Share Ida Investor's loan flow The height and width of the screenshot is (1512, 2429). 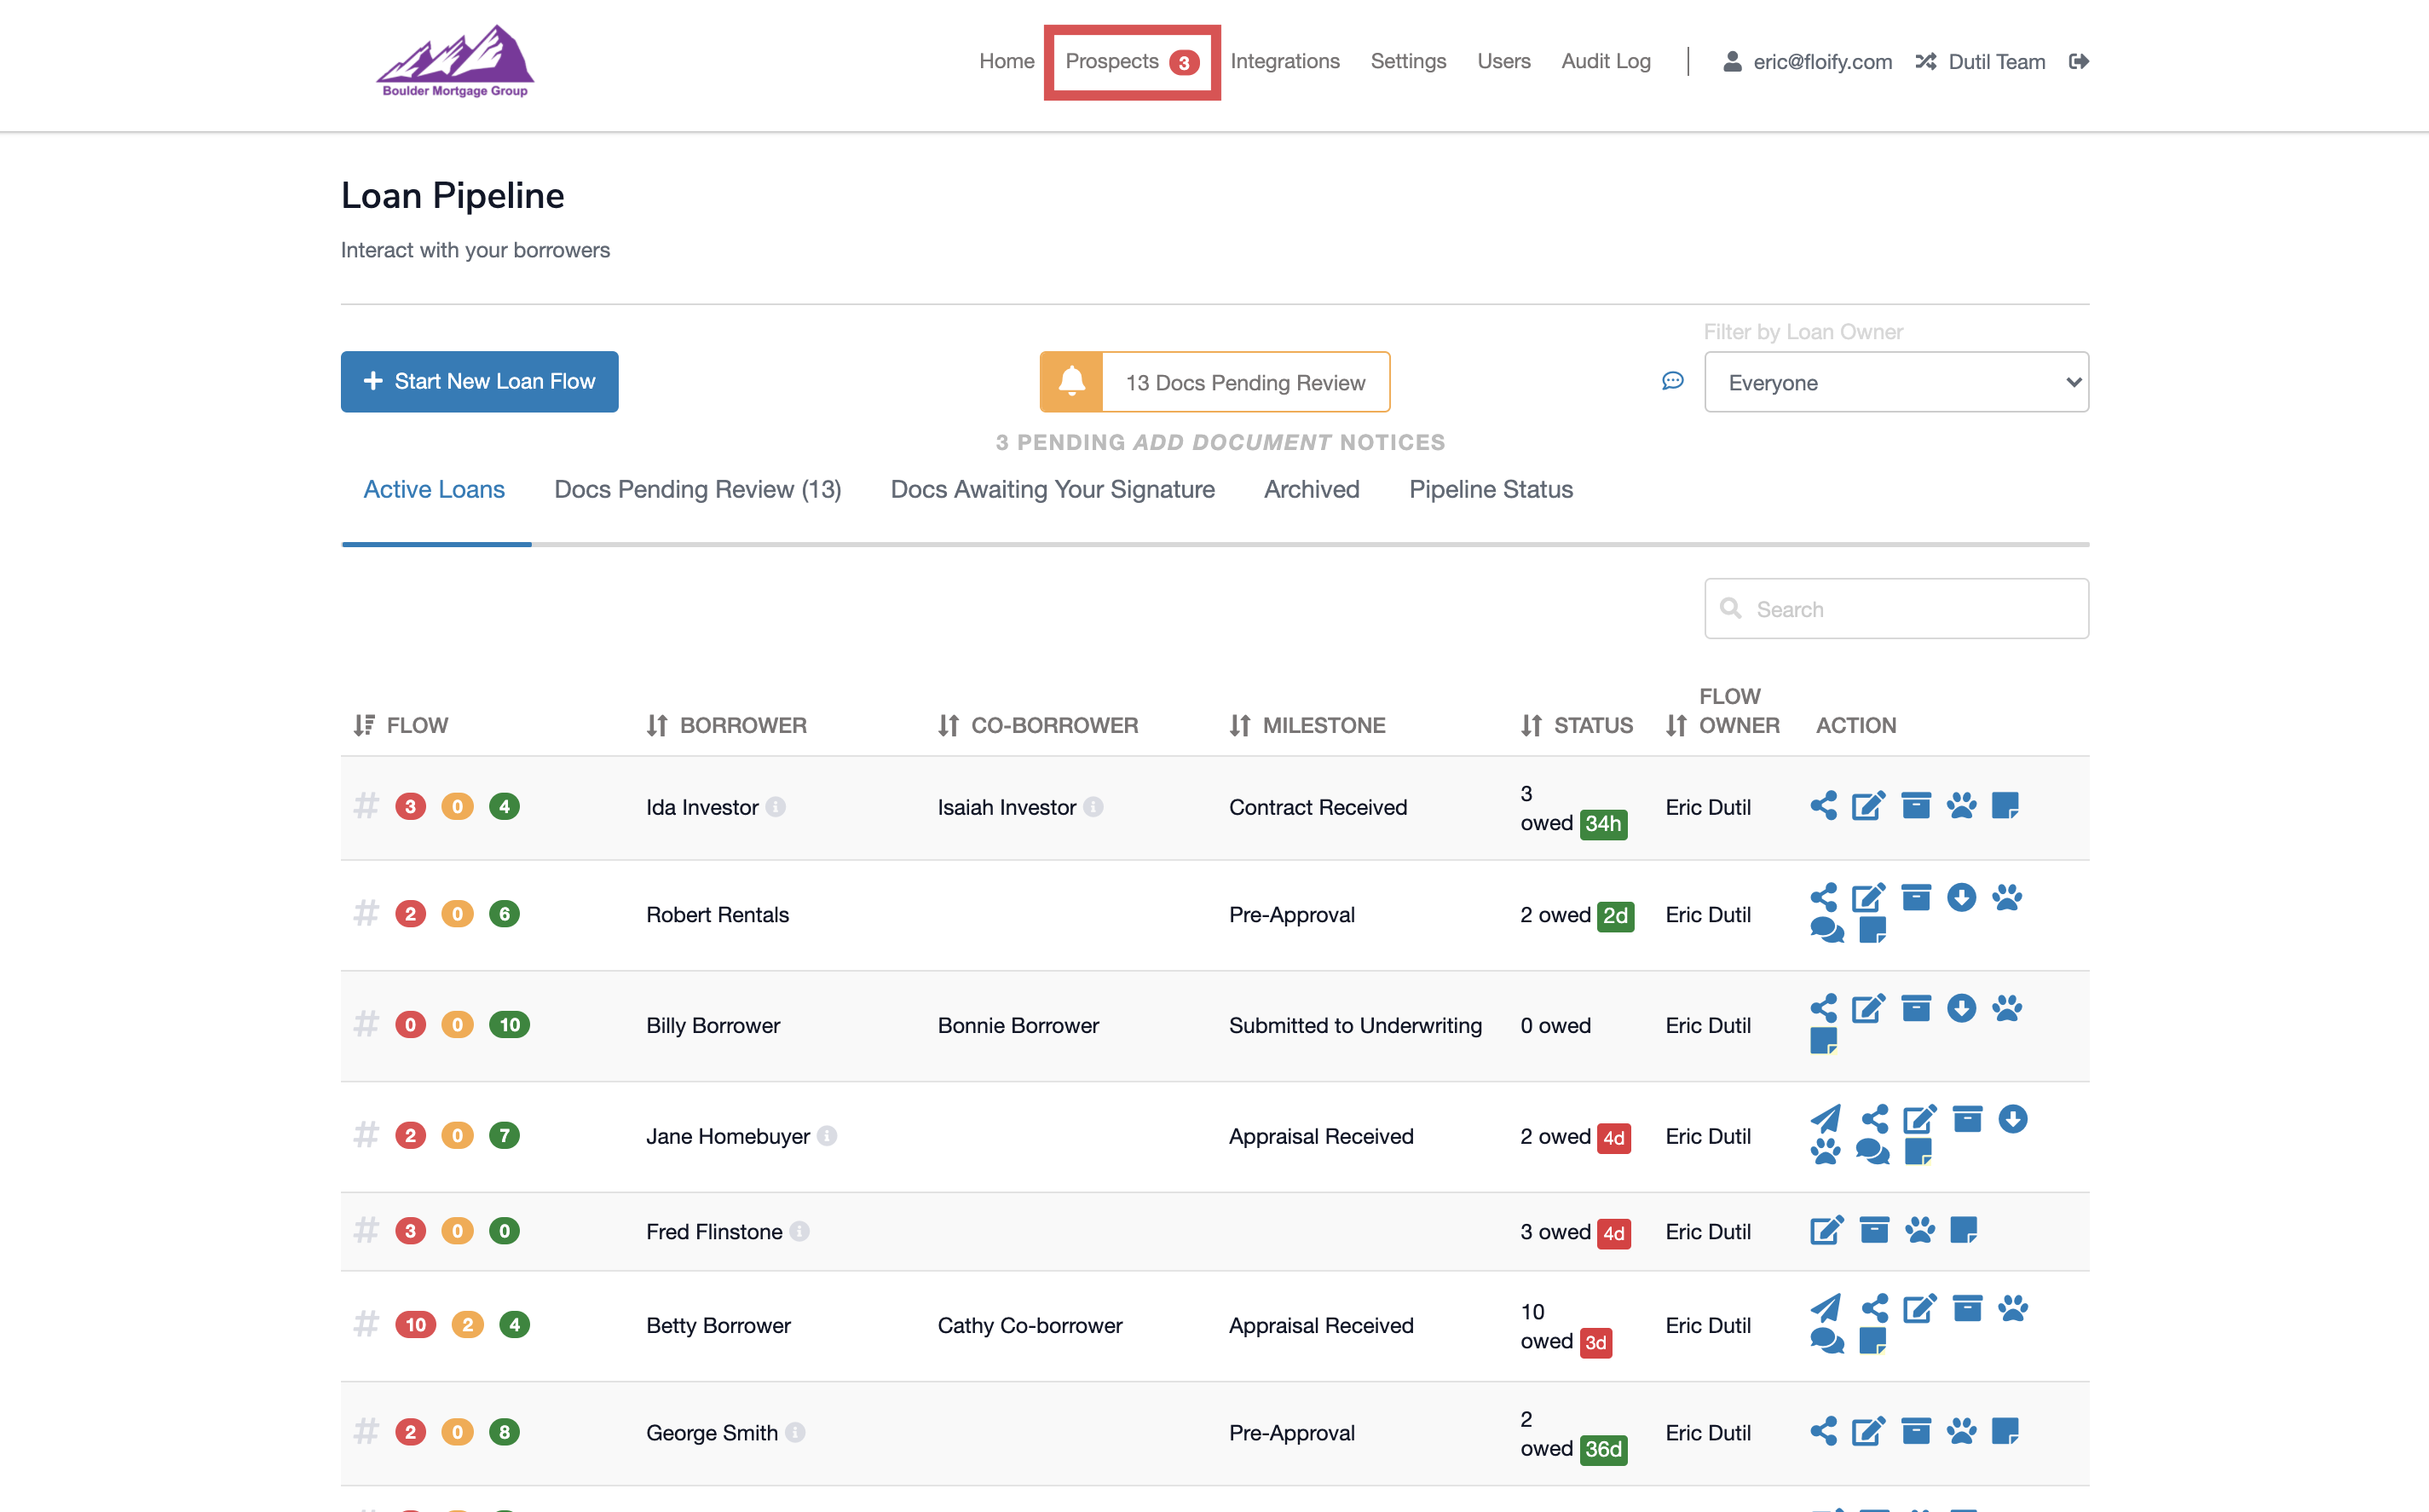pos(1823,806)
